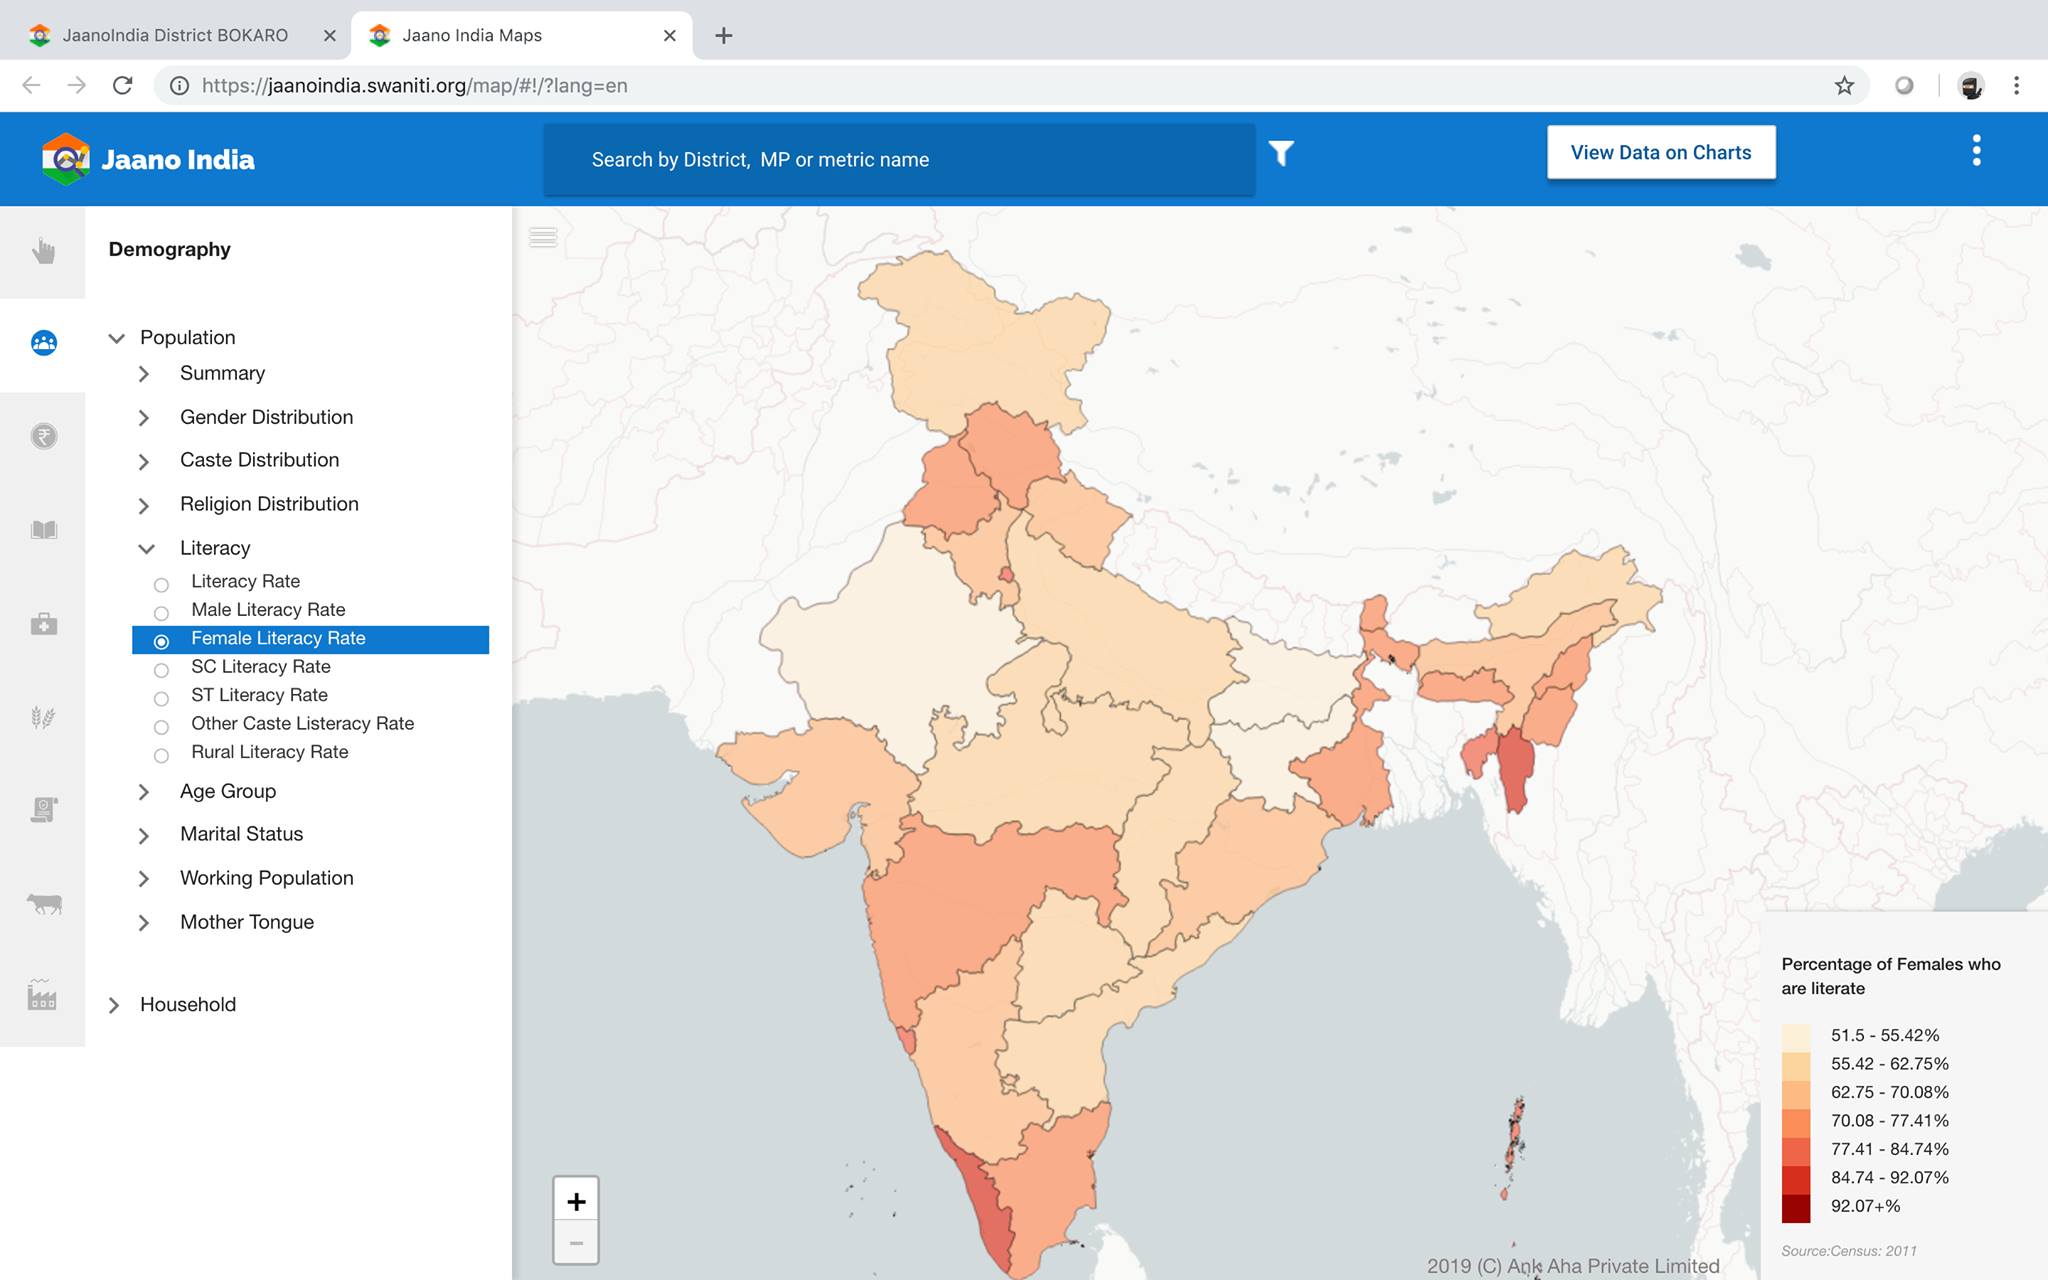Expand the Household section

pyautogui.click(x=116, y=1004)
